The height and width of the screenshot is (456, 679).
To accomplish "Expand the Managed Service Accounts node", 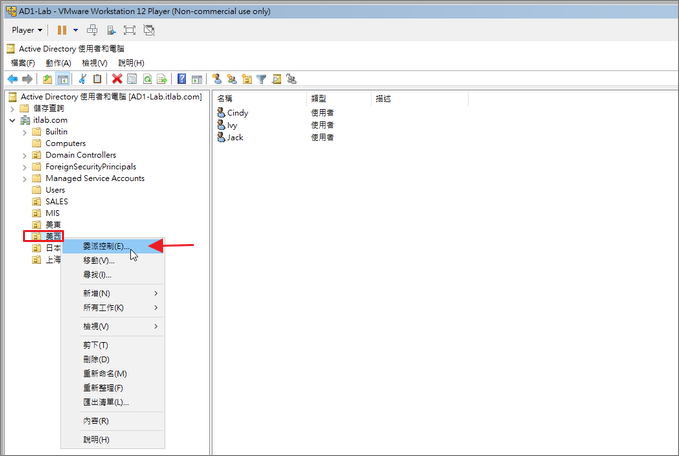I will tap(24, 179).
